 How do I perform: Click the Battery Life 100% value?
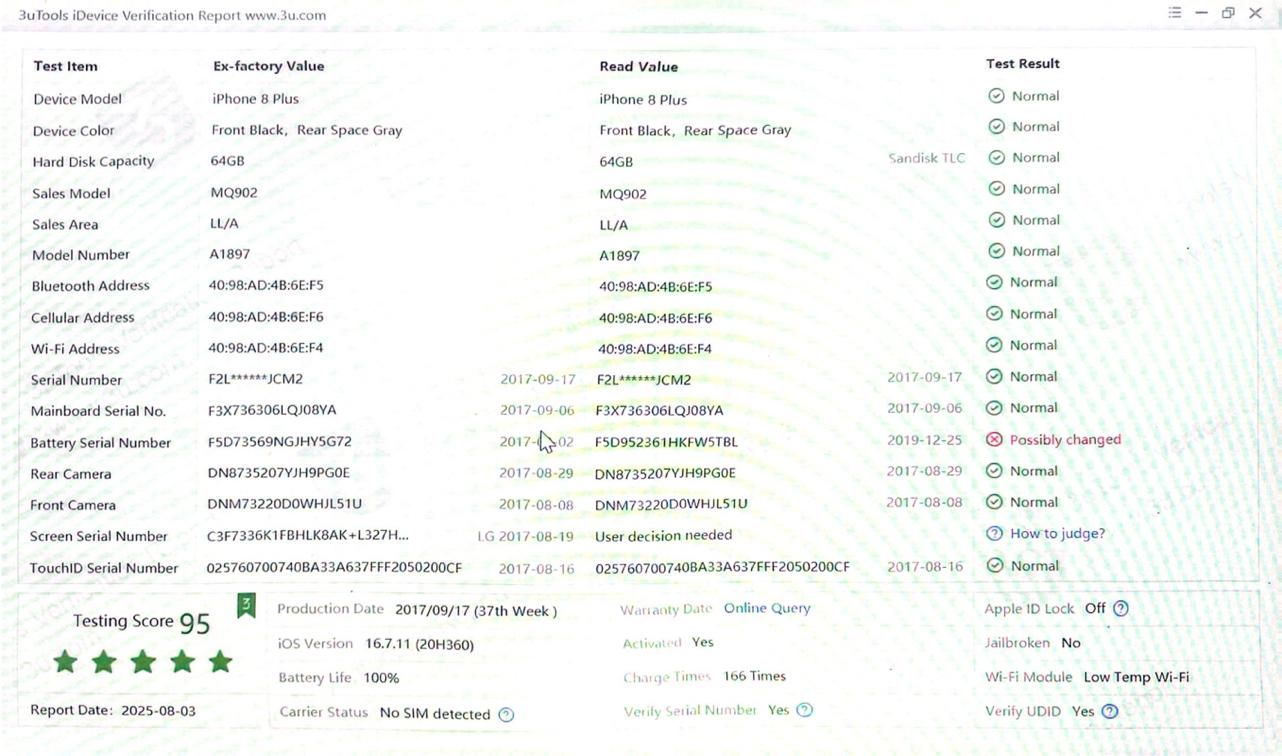pyautogui.click(x=381, y=678)
